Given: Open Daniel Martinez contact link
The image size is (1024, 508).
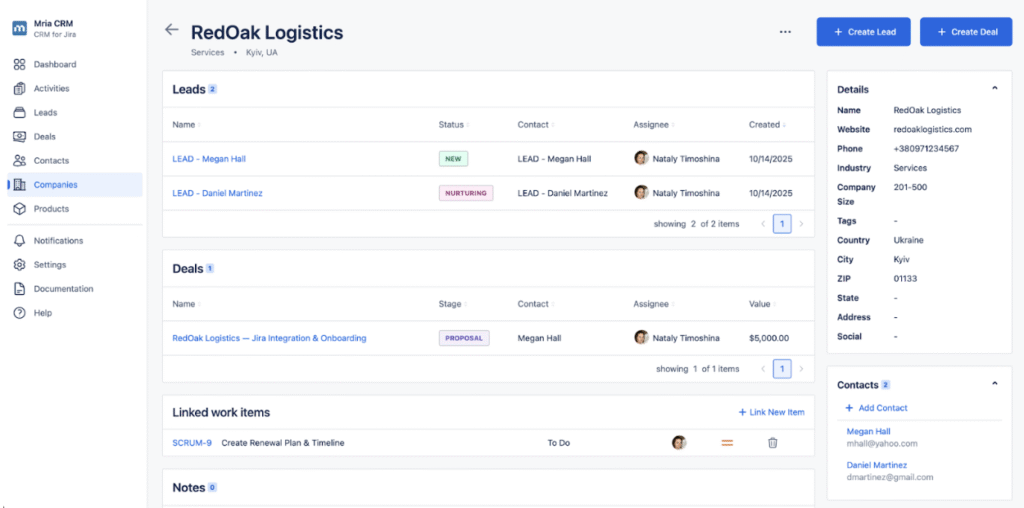Looking at the screenshot, I should (x=876, y=466).
